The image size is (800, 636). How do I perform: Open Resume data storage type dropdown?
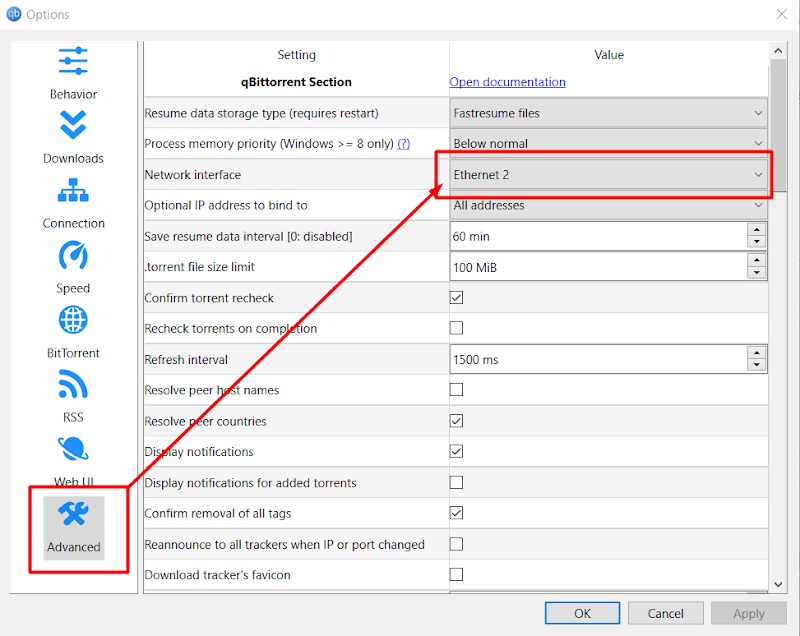pos(608,113)
